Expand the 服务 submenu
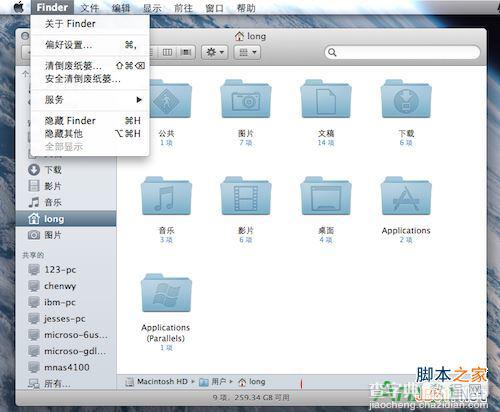The height and width of the screenshot is (412, 500). pos(90,100)
